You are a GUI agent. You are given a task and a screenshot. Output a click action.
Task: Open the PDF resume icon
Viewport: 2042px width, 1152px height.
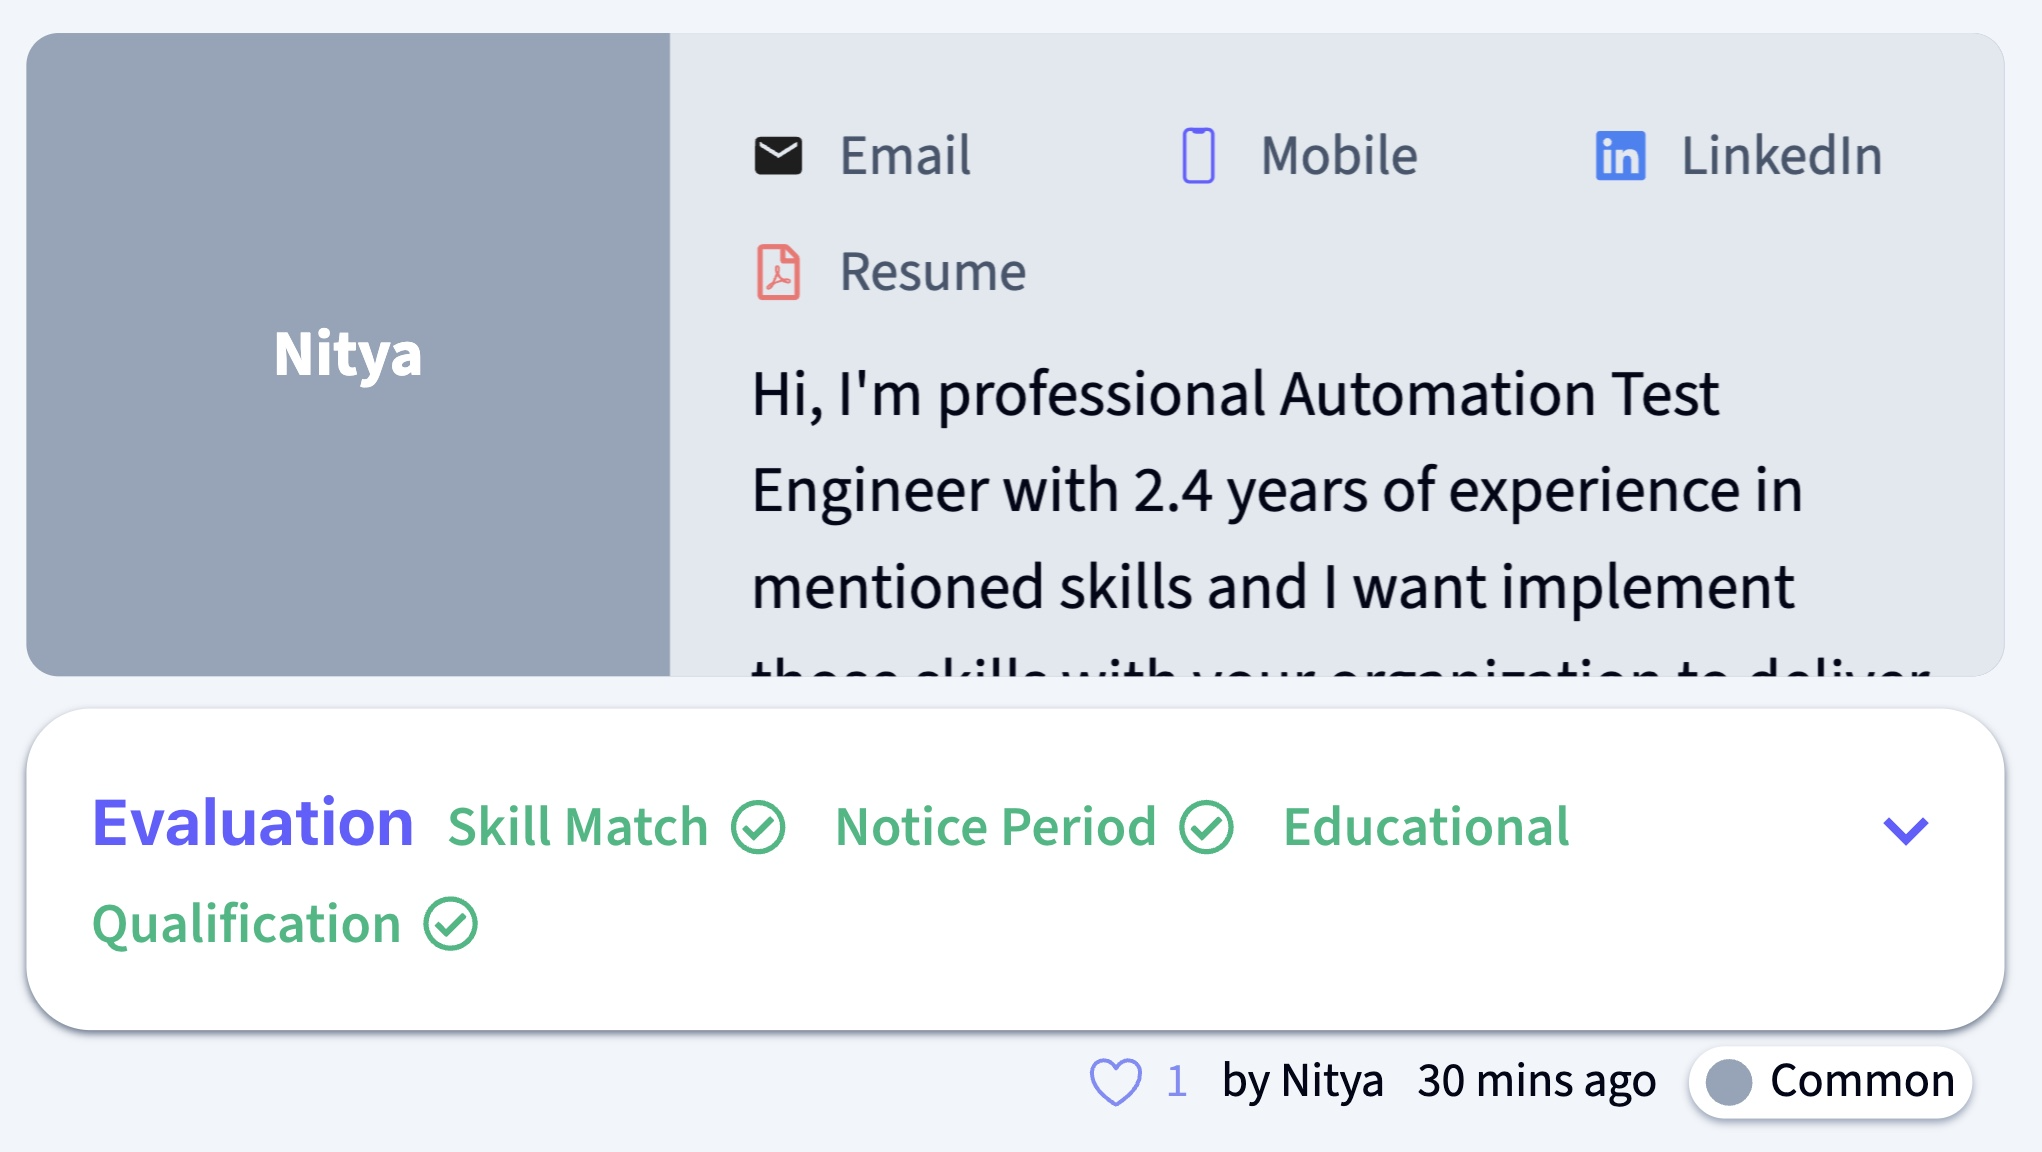778,272
